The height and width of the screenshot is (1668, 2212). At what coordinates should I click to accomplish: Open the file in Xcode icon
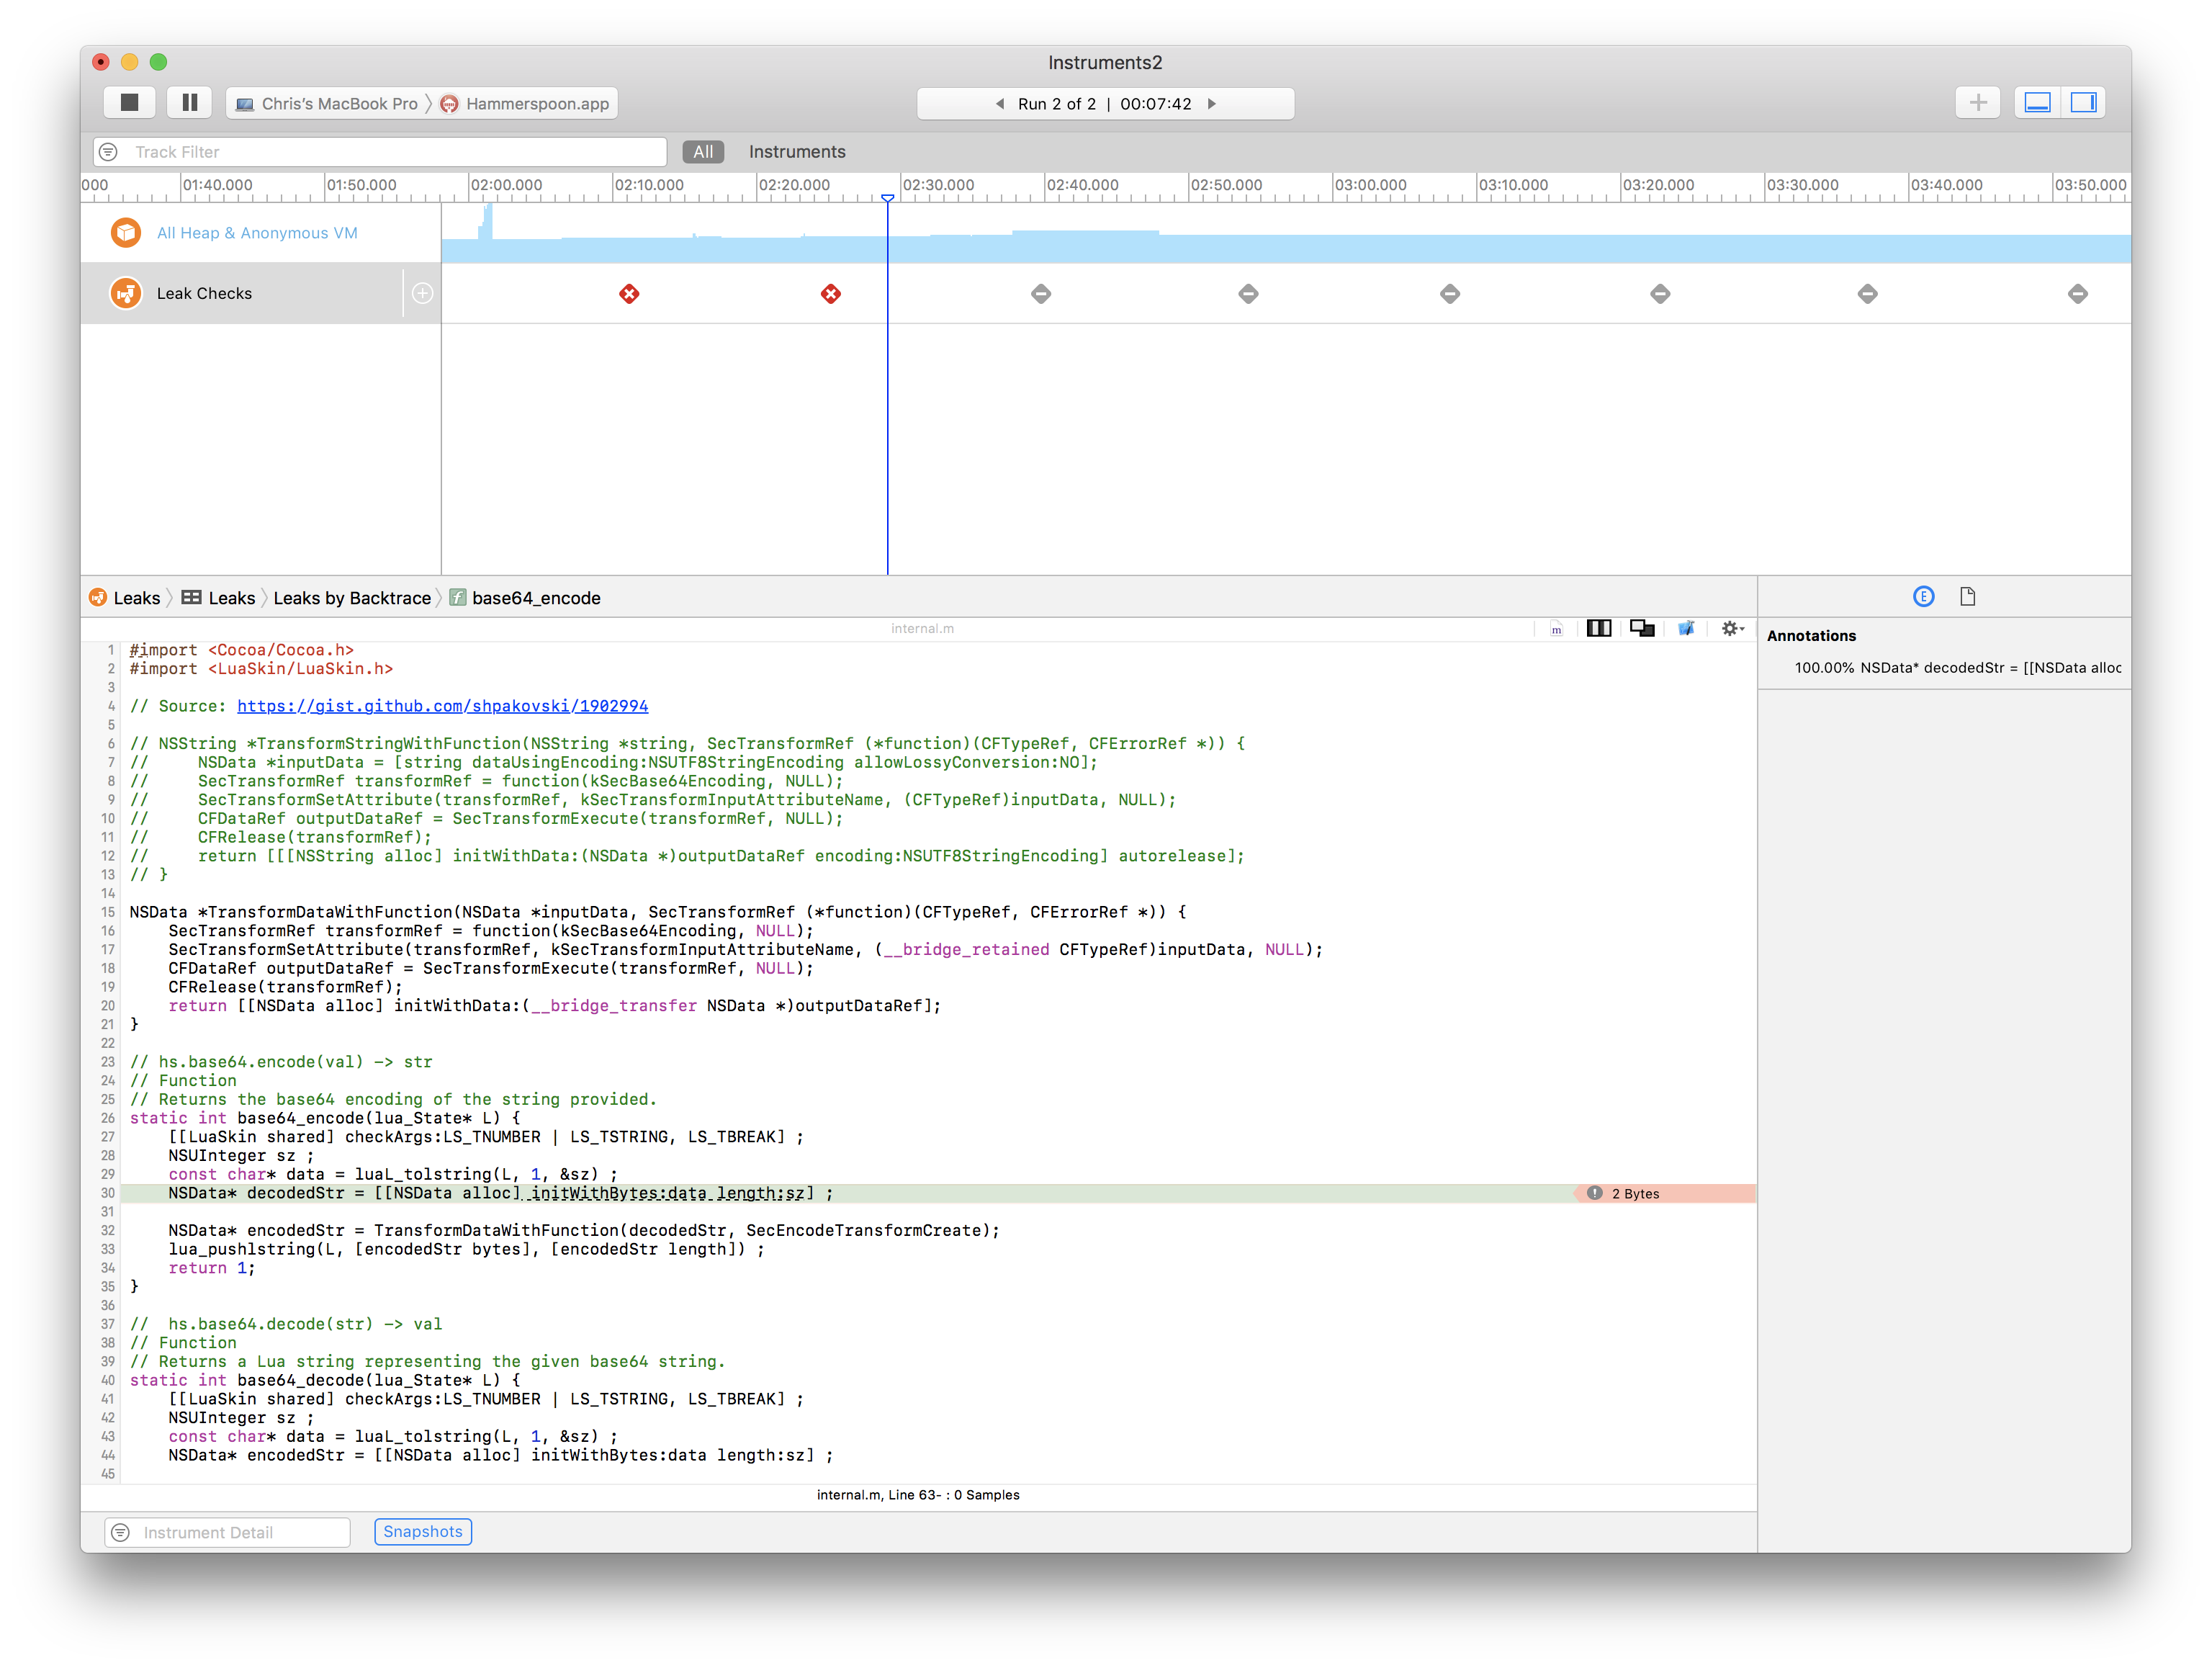[1686, 628]
